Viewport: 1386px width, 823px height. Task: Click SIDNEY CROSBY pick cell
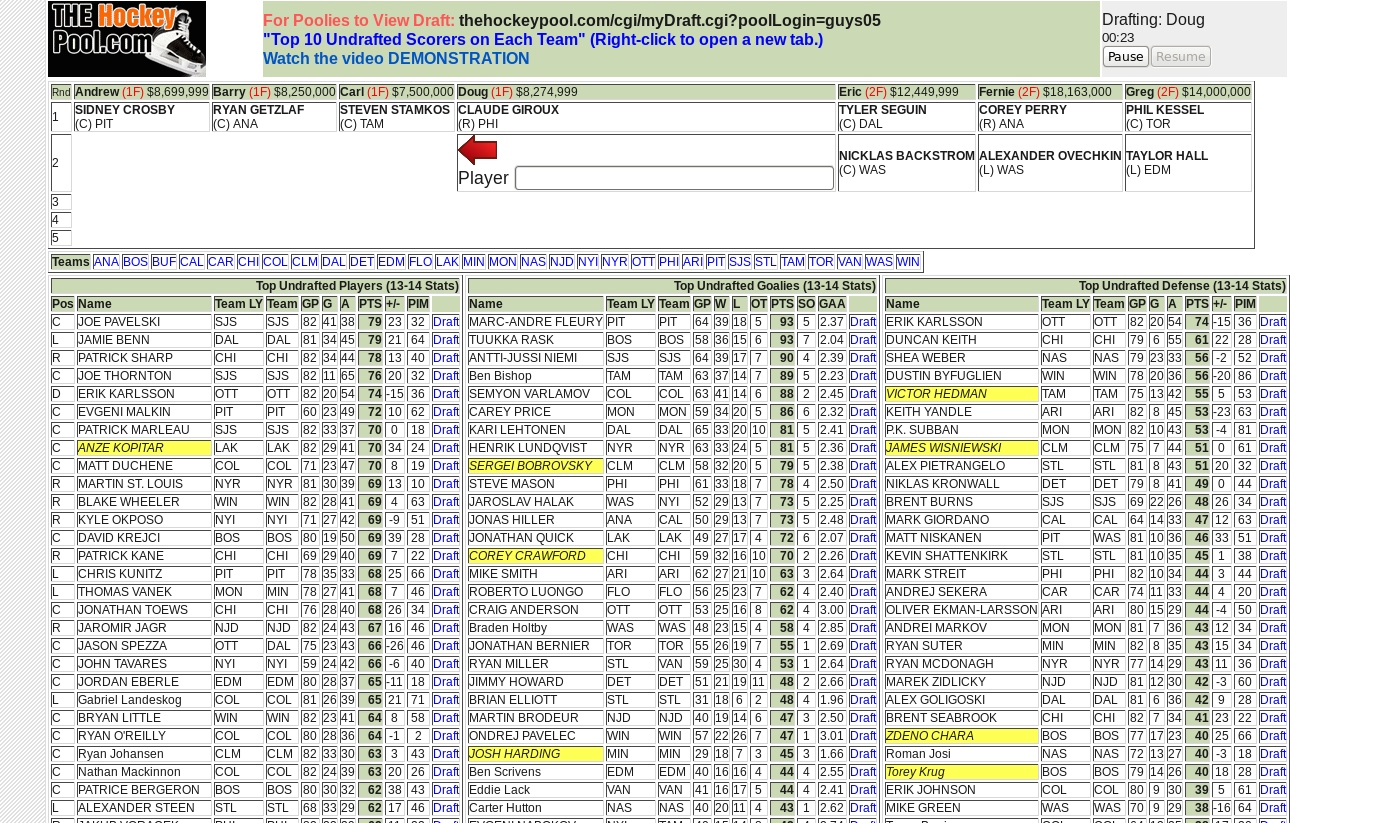click(x=141, y=117)
